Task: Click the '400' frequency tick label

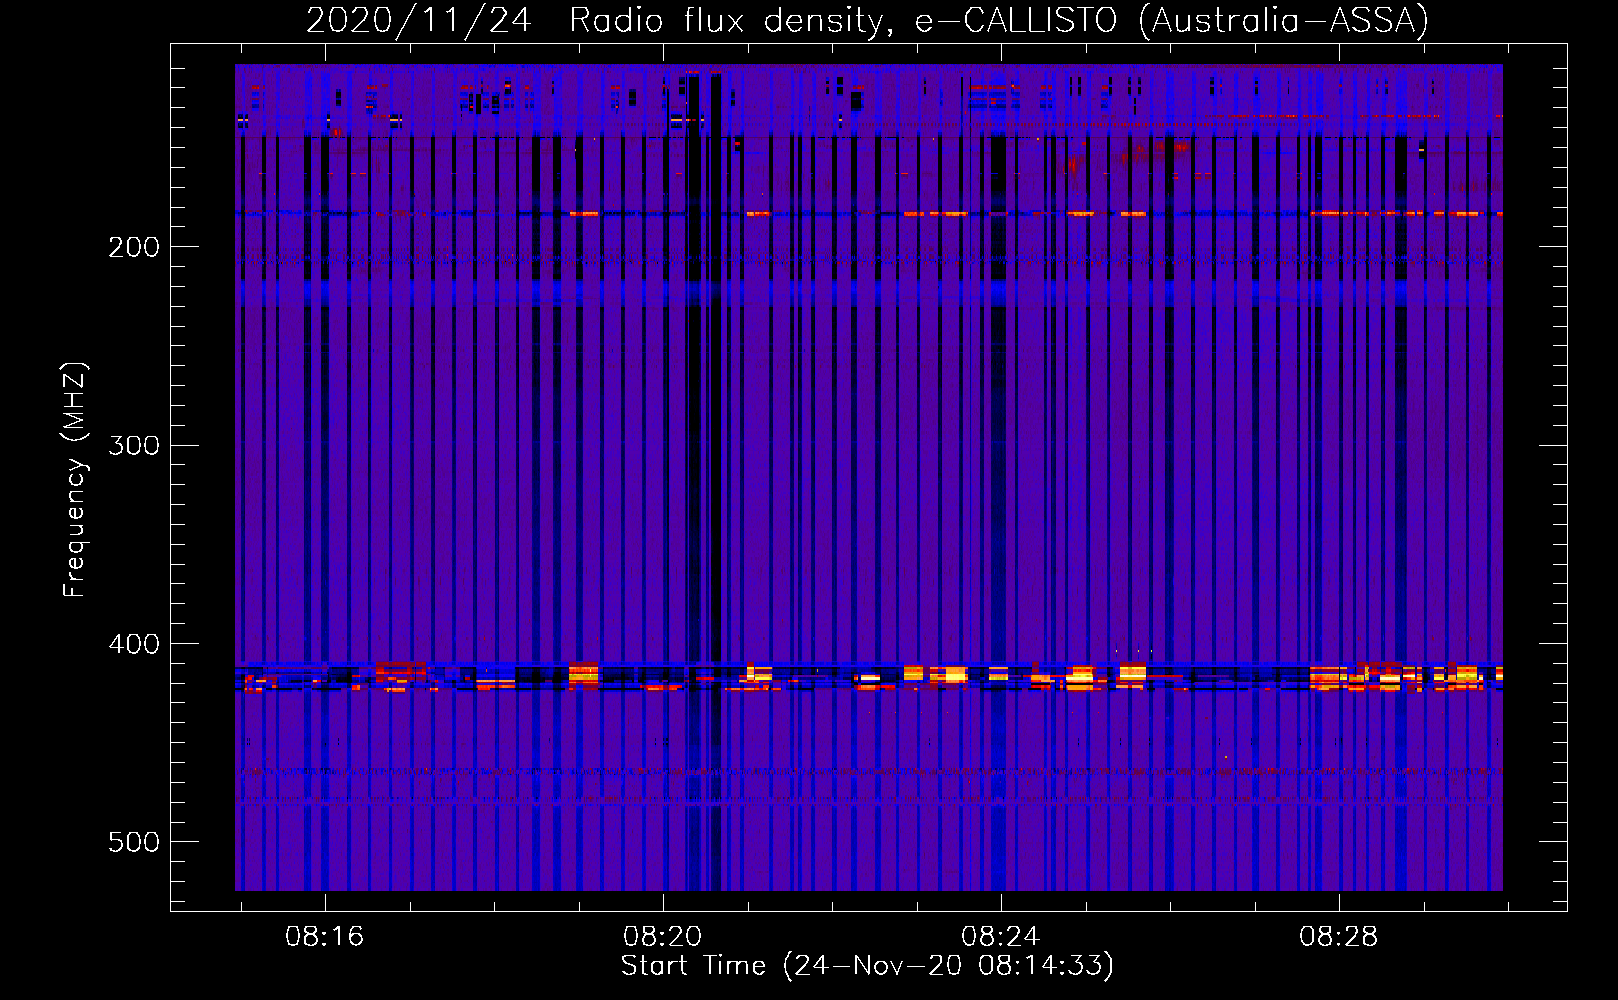Action: [x=134, y=644]
